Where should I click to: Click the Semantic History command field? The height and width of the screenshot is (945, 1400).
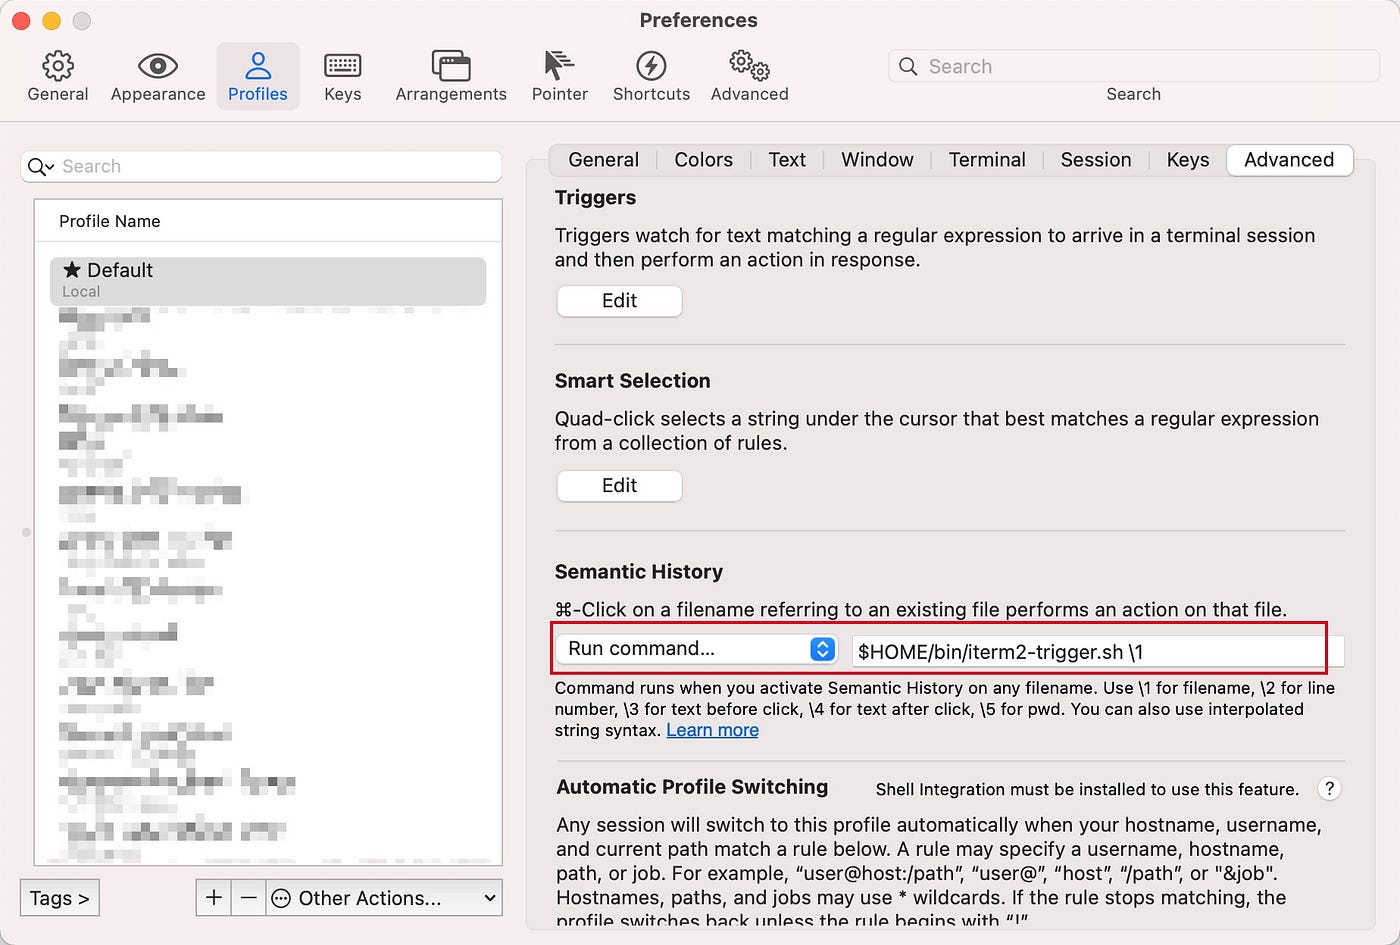[x=1098, y=652]
